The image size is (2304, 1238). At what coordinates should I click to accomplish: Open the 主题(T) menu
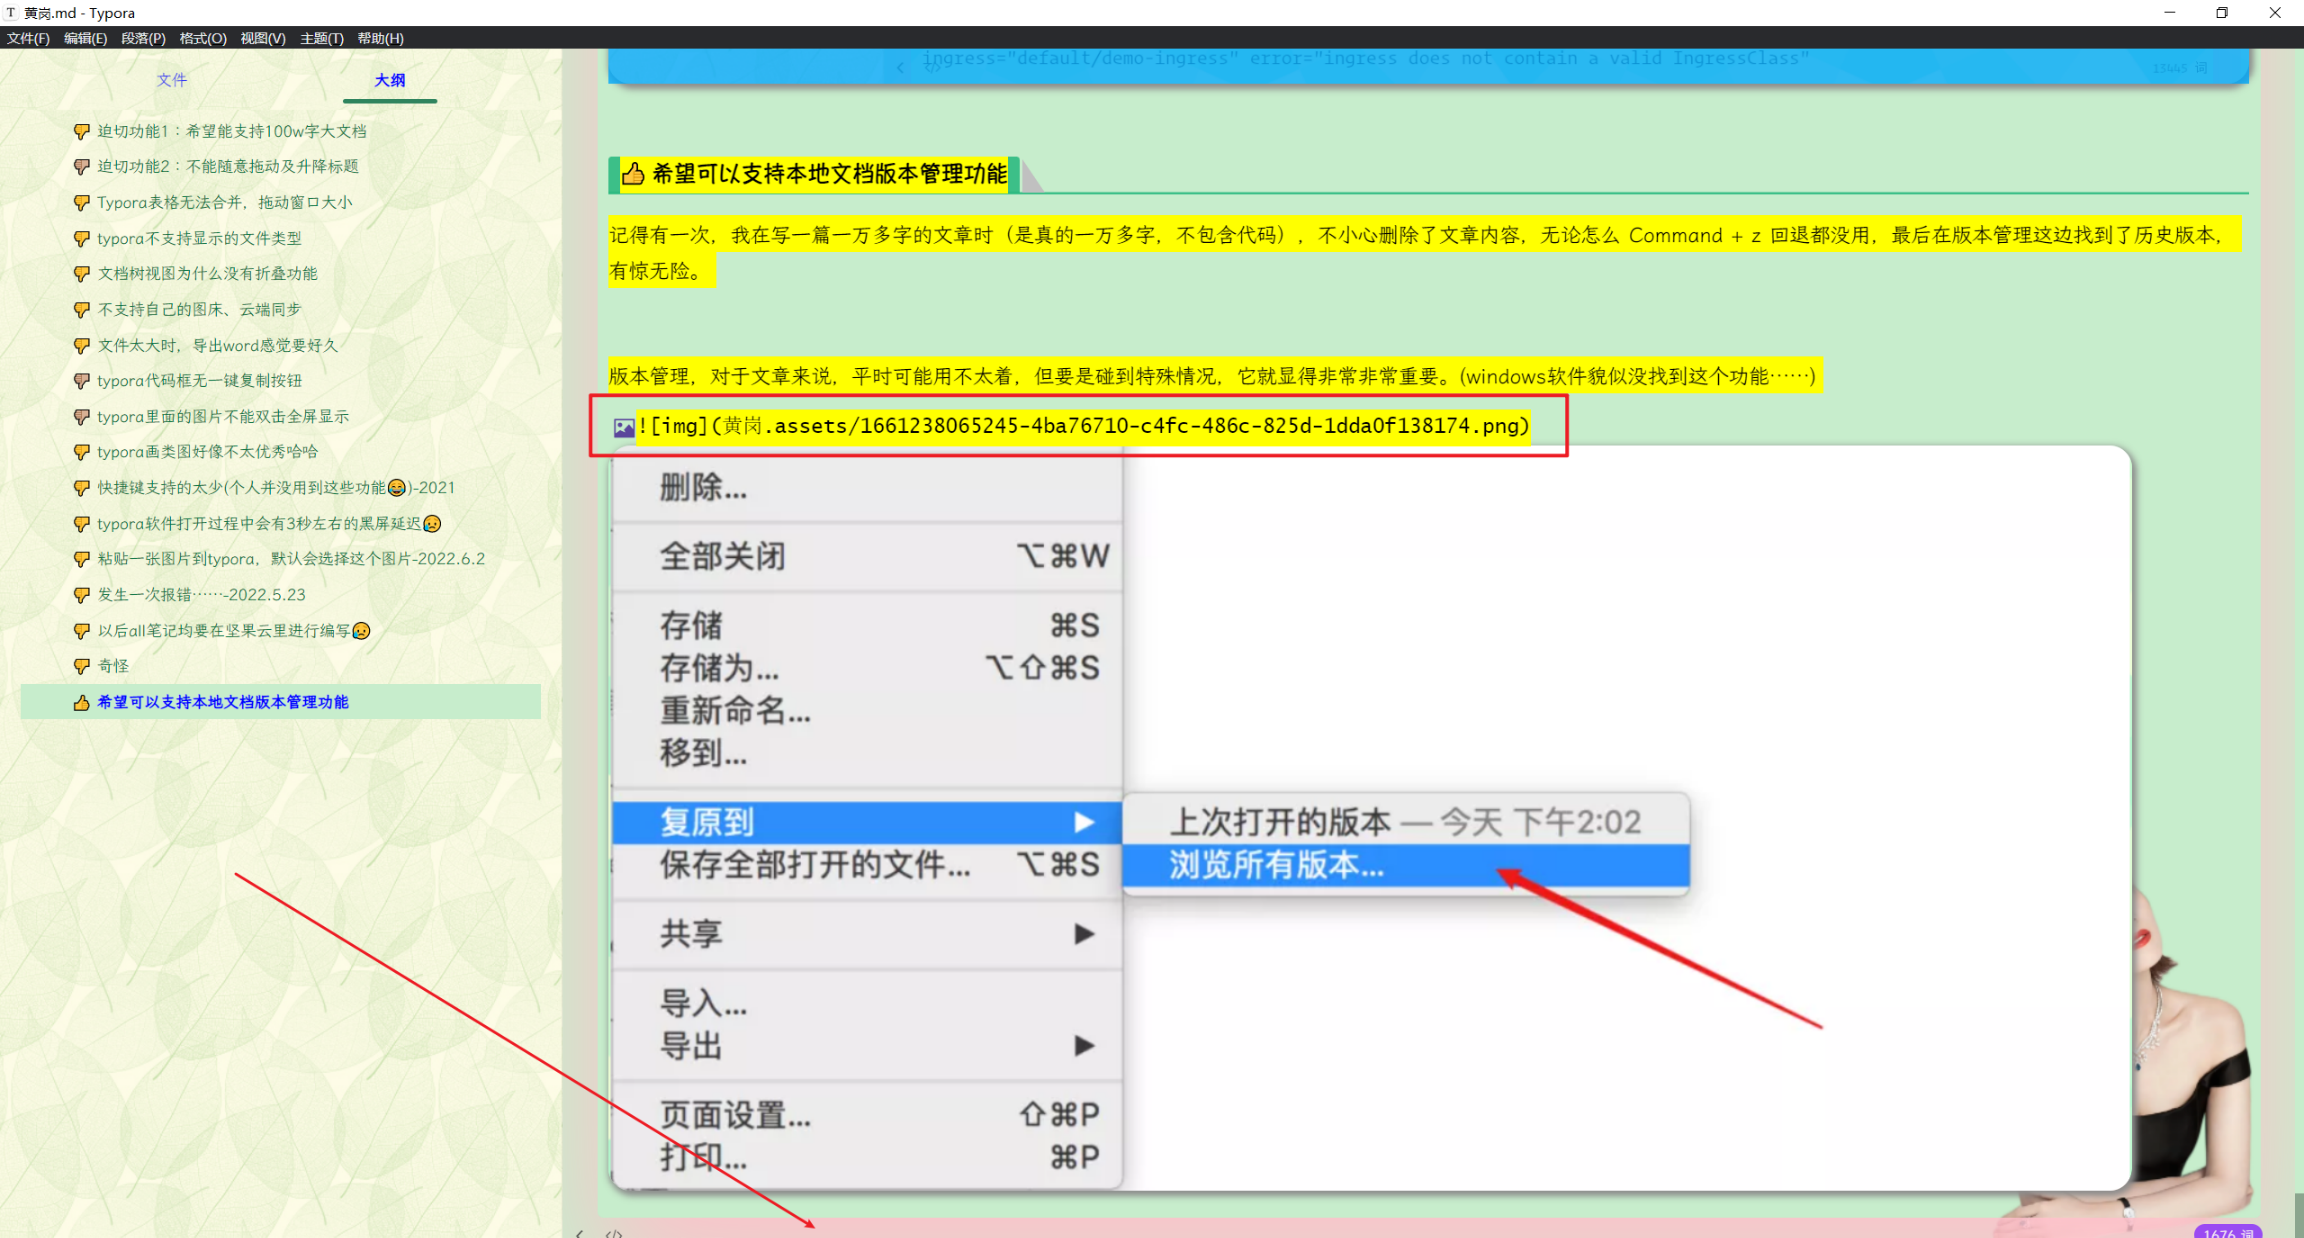click(x=322, y=38)
